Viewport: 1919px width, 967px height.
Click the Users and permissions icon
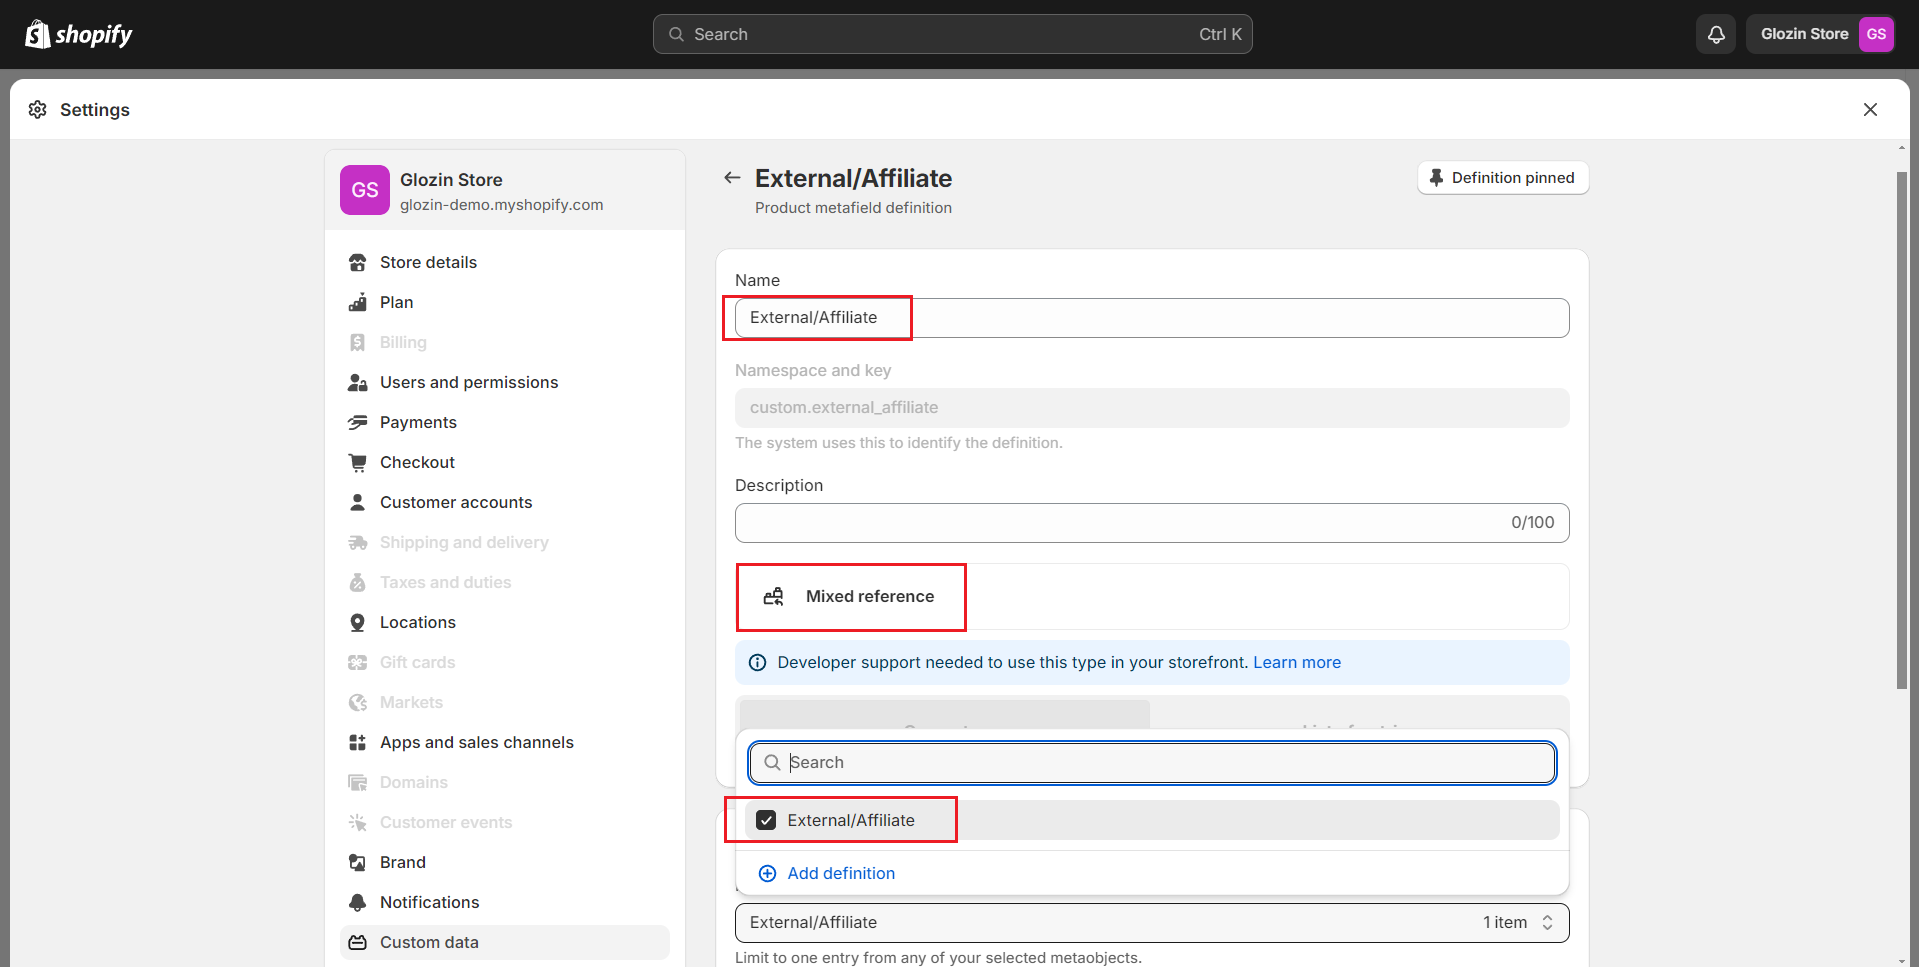pos(357,382)
